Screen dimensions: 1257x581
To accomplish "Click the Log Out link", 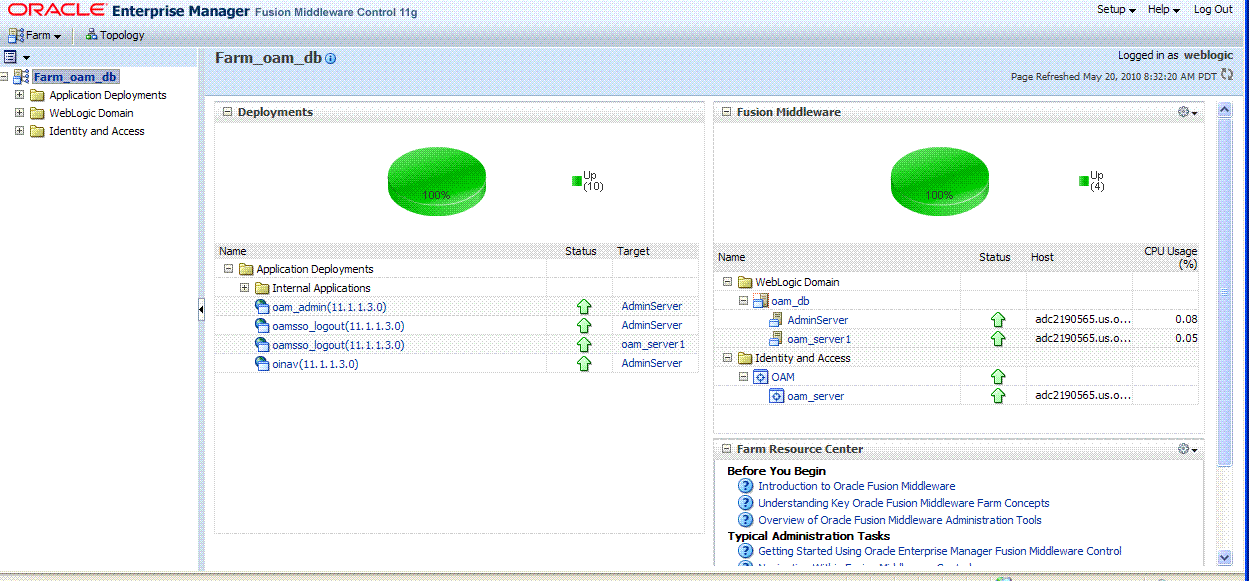I will (x=1212, y=9).
